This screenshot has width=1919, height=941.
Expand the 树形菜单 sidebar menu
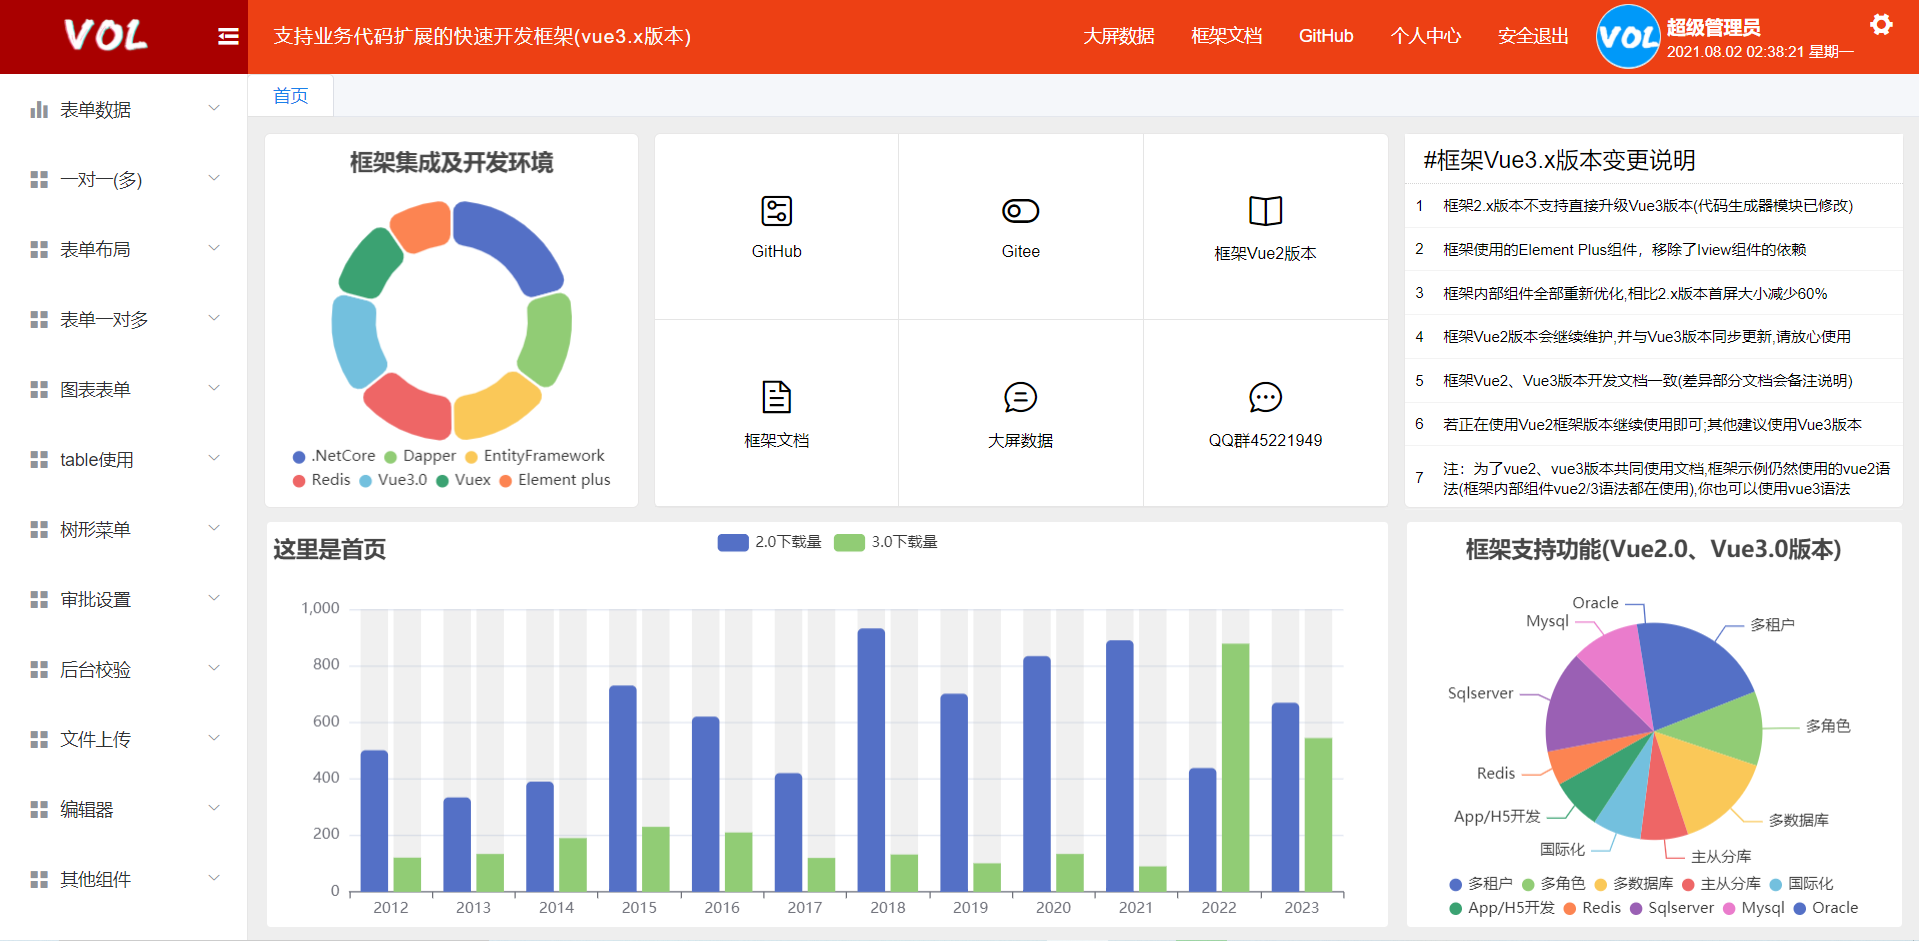click(x=95, y=529)
